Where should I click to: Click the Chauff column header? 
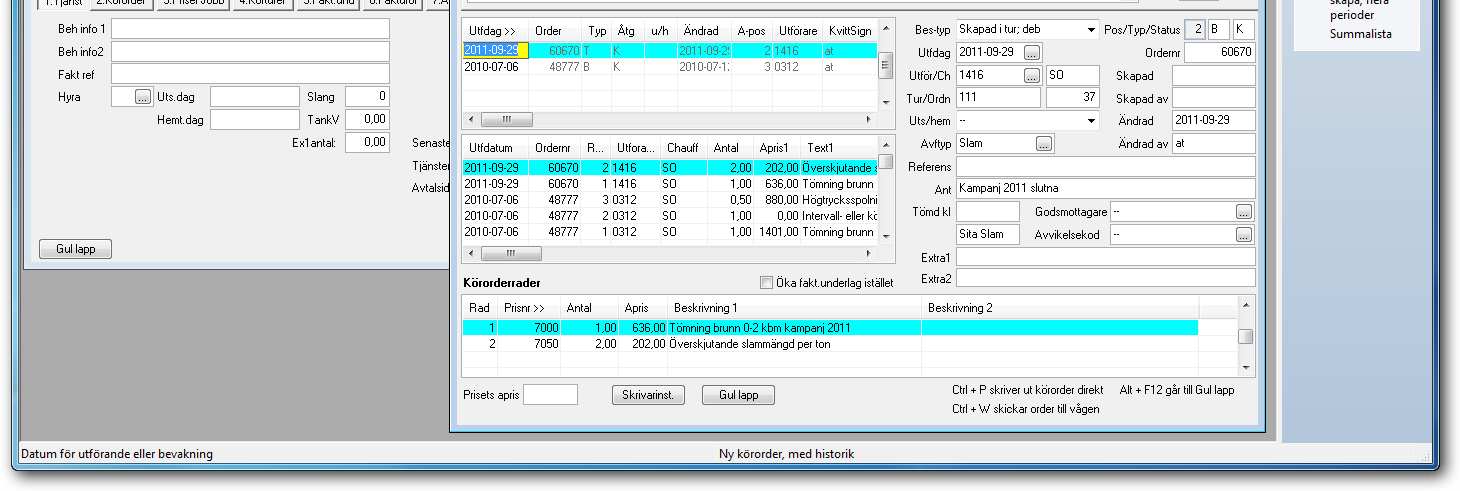coord(684,147)
